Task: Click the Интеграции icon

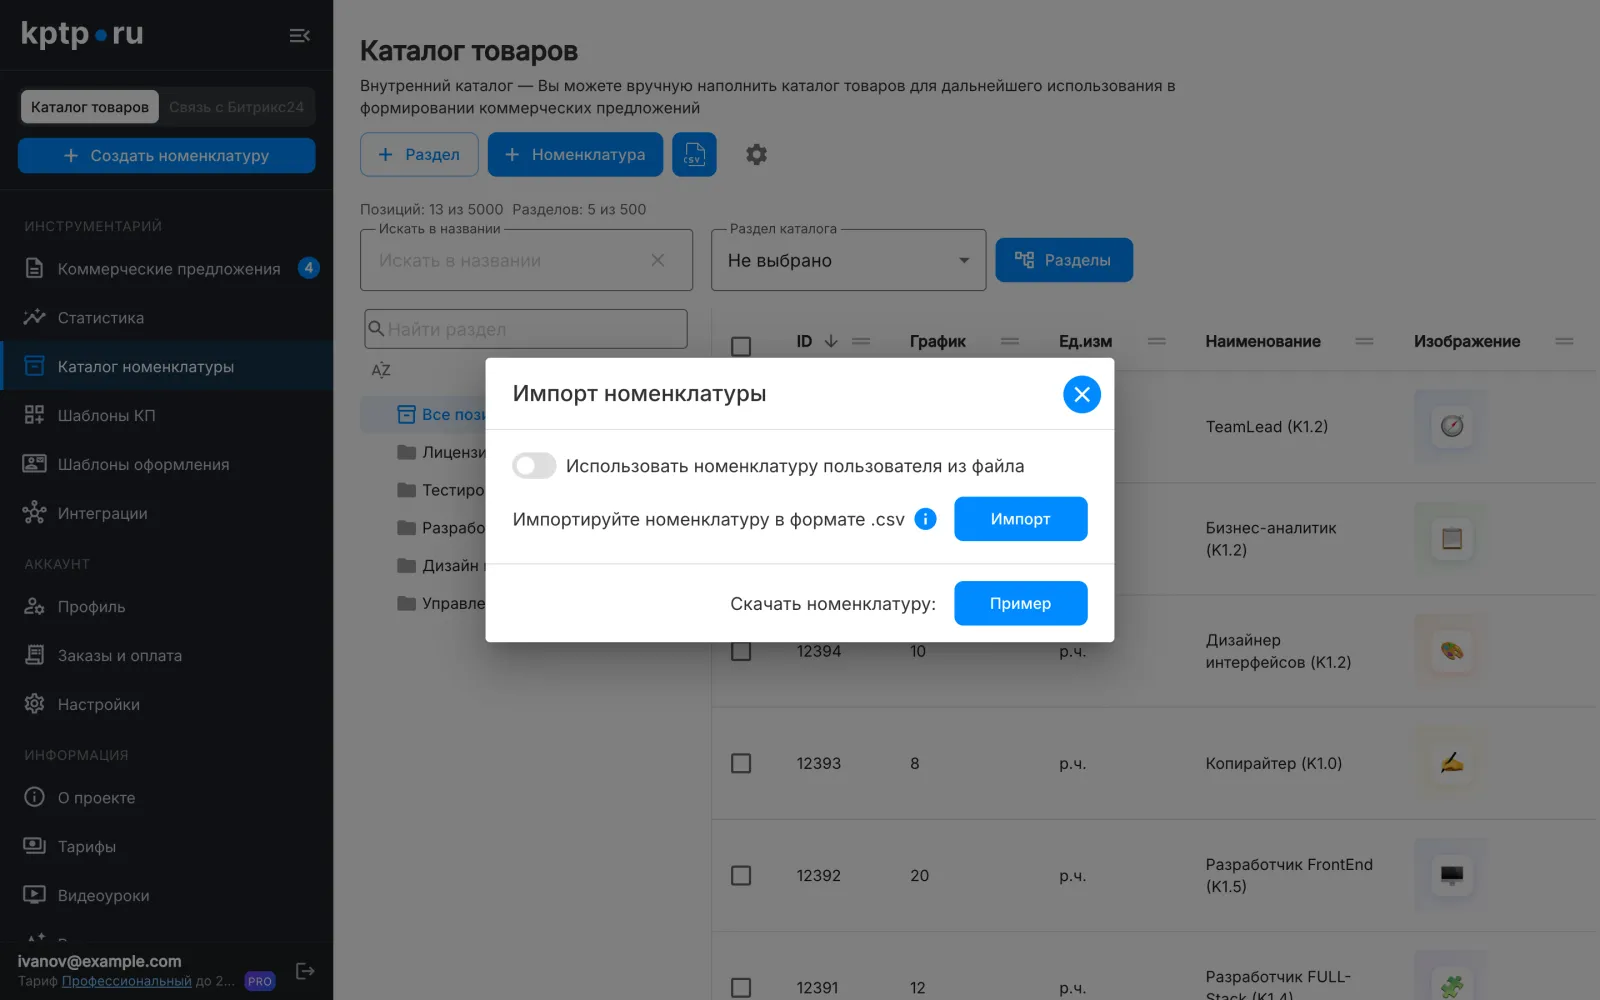Action: [x=34, y=513]
